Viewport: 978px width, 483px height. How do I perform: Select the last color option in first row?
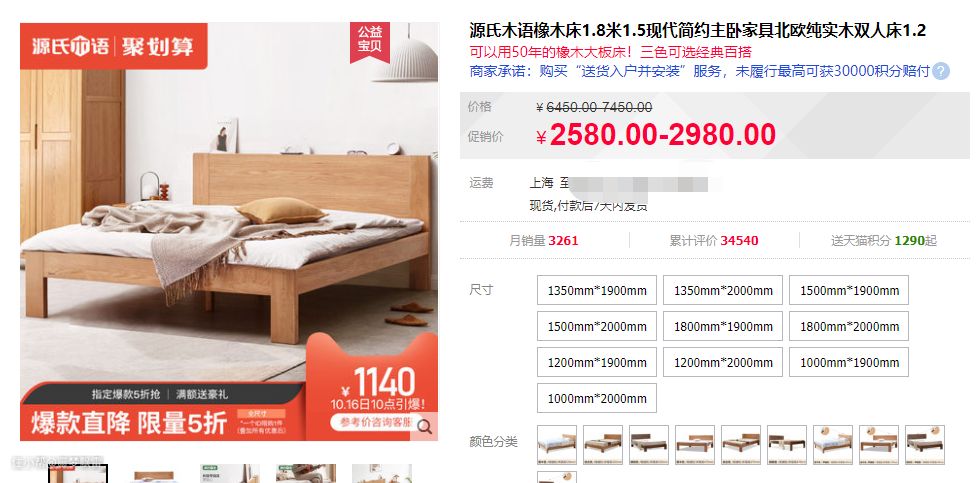pyautogui.click(x=925, y=445)
